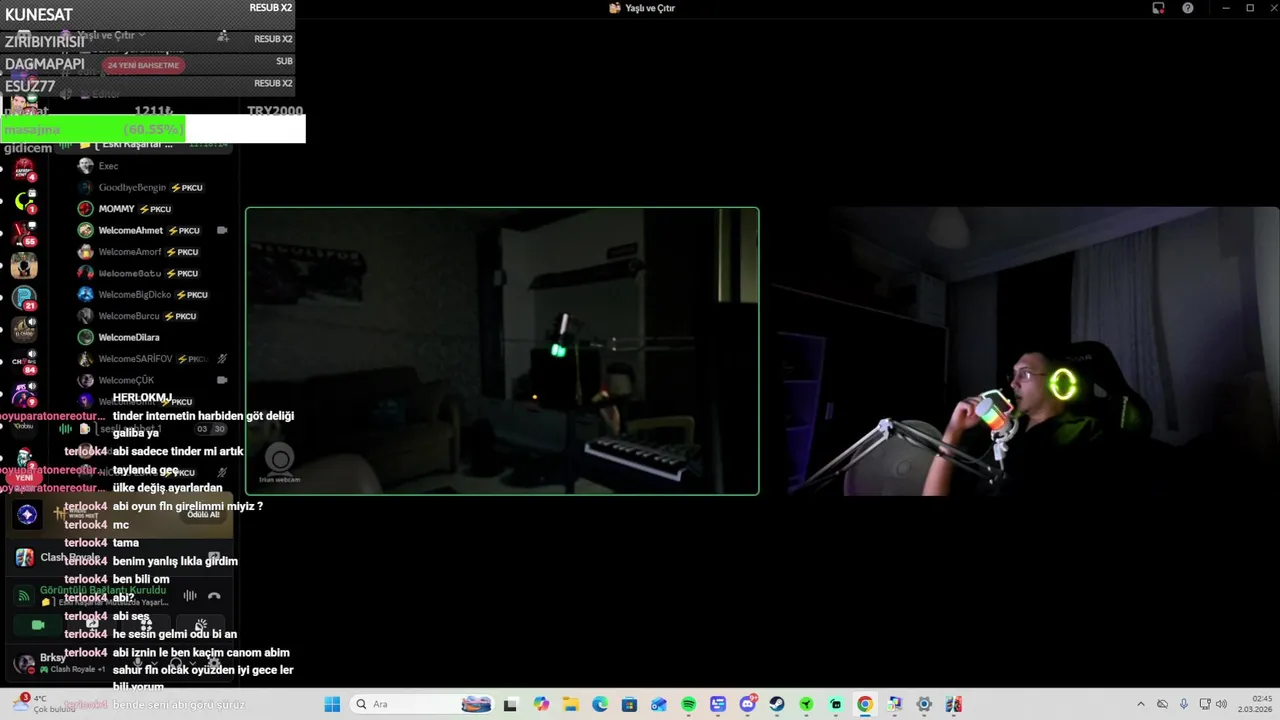
Task: Click the 24 YENİ BAHSETME mentions pill
Action: [143, 65]
